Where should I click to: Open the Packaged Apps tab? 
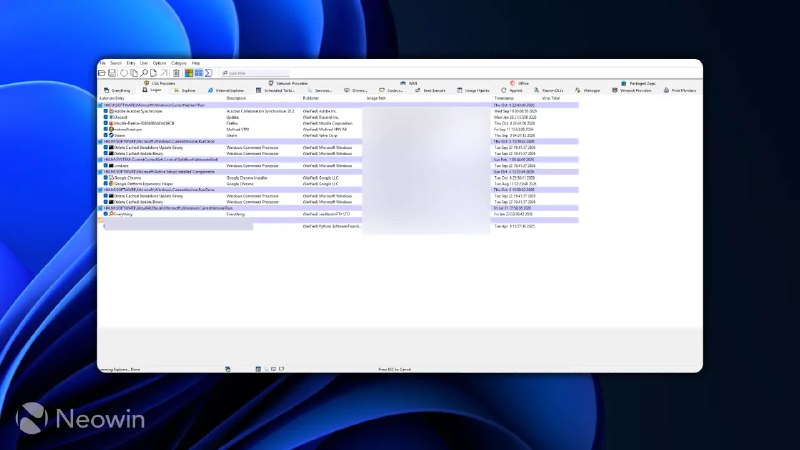638,83
